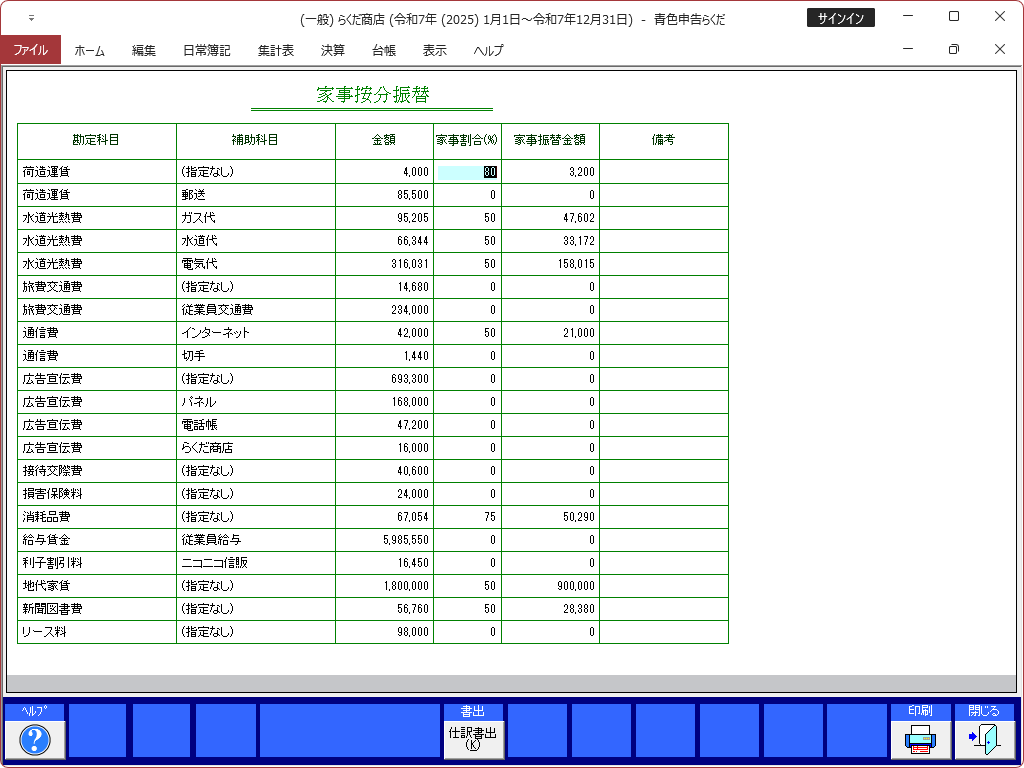Open the ヘルプ menu in the menu bar

(489, 50)
